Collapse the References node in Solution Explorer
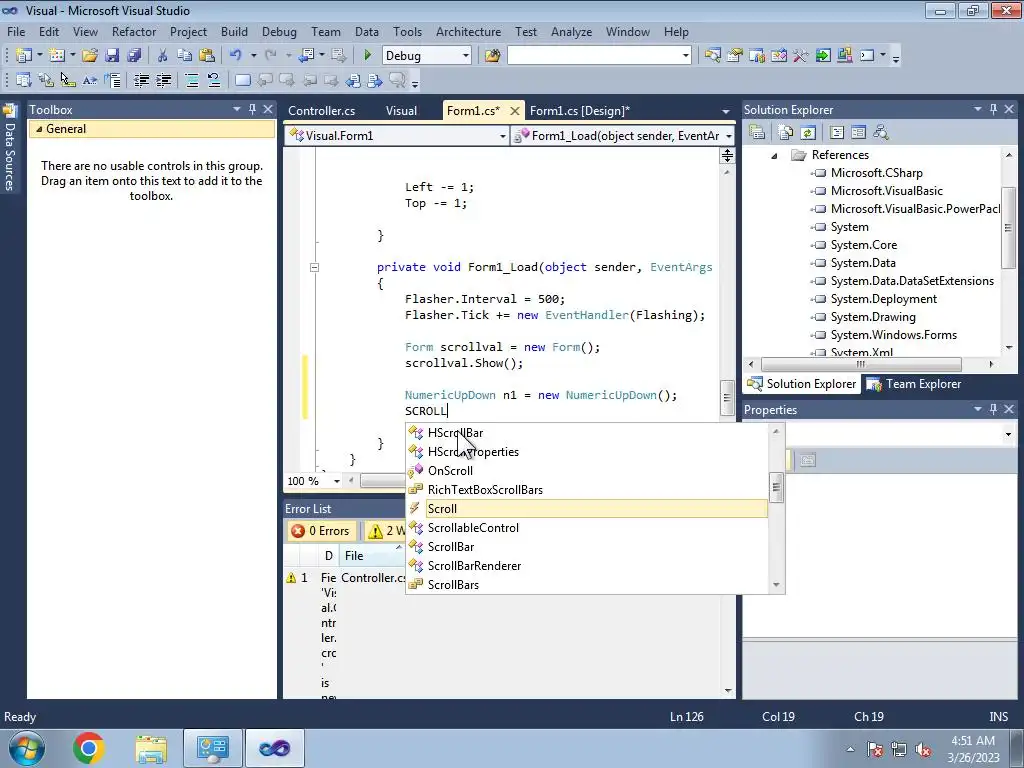1024x768 pixels. point(775,155)
